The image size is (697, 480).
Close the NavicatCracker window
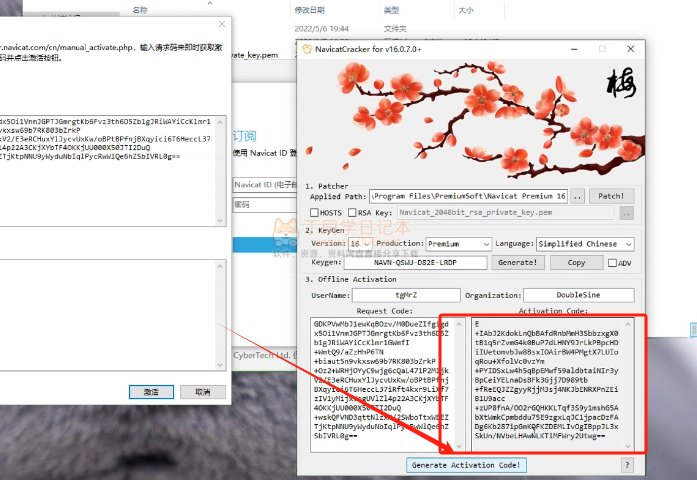pyautogui.click(x=630, y=49)
